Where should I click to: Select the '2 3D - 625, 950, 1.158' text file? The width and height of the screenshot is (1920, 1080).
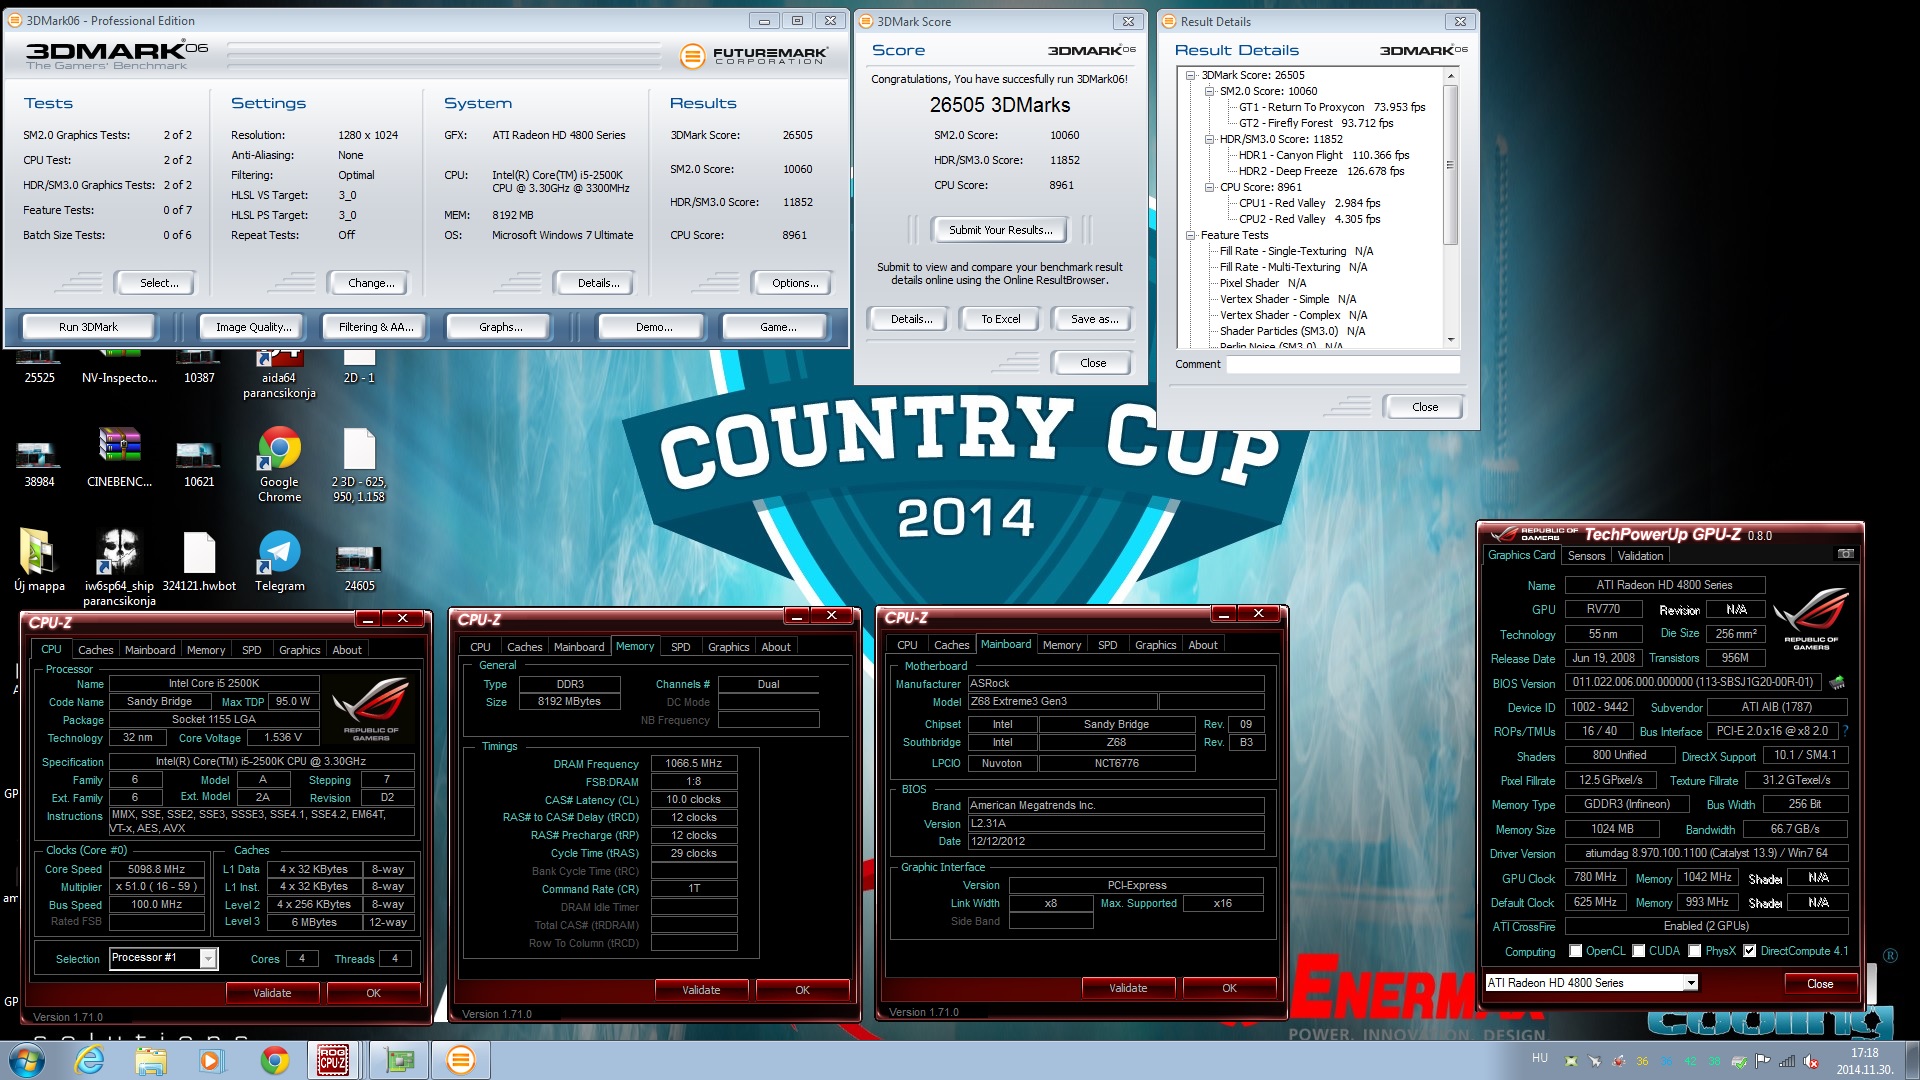coord(359,448)
